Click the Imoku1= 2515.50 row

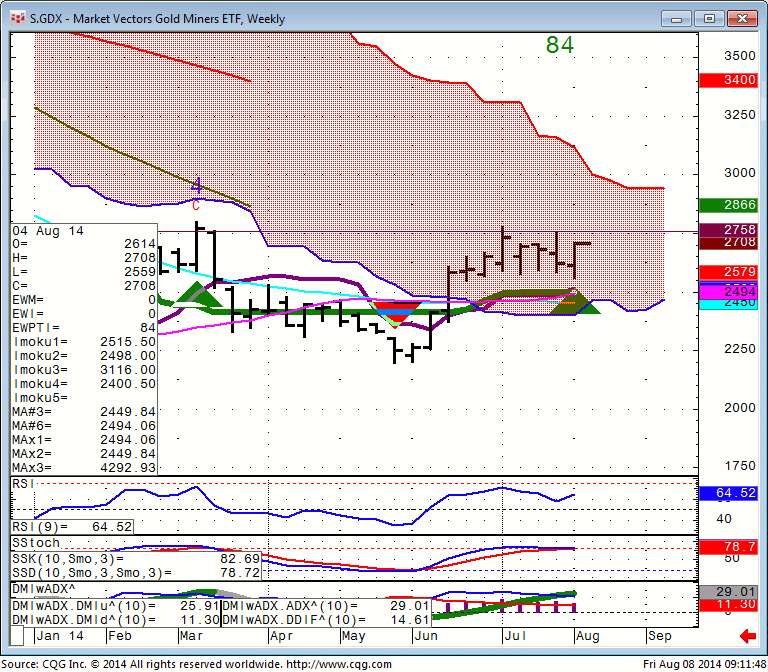[x=84, y=342]
